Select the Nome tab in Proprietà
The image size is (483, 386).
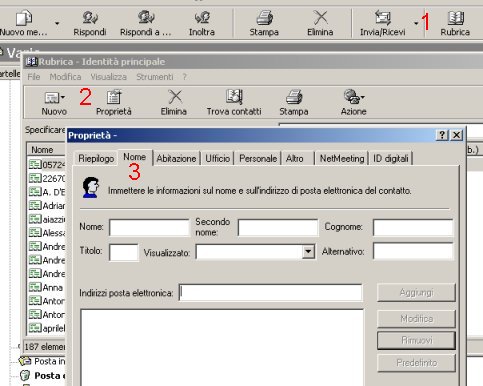point(135,157)
